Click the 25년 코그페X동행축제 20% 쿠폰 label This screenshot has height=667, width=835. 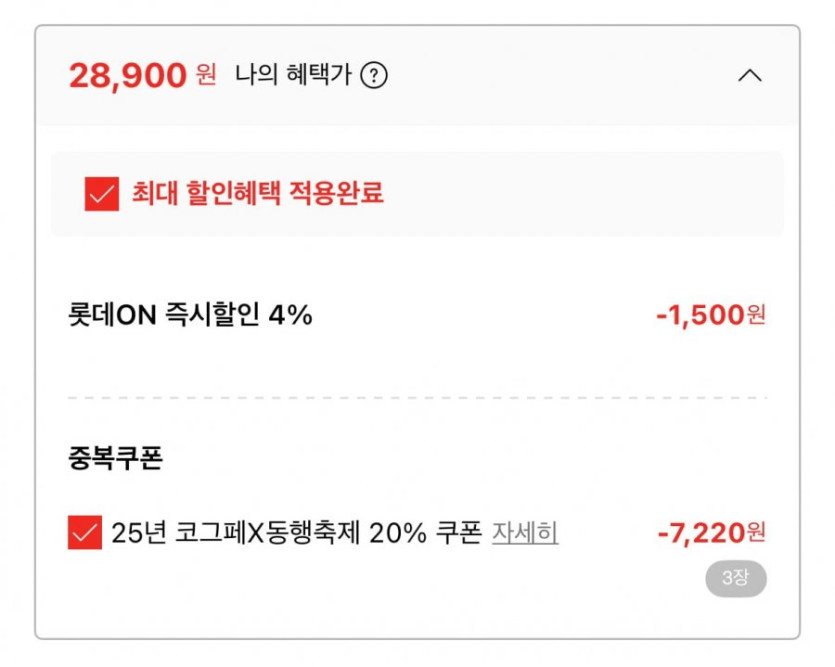pyautogui.click(x=297, y=533)
